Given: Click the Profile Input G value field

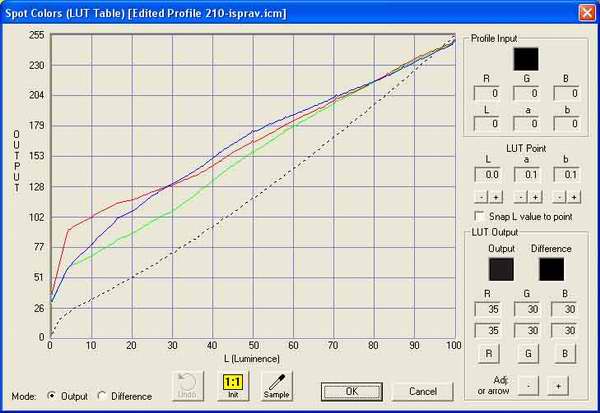Looking at the screenshot, I should [526, 93].
